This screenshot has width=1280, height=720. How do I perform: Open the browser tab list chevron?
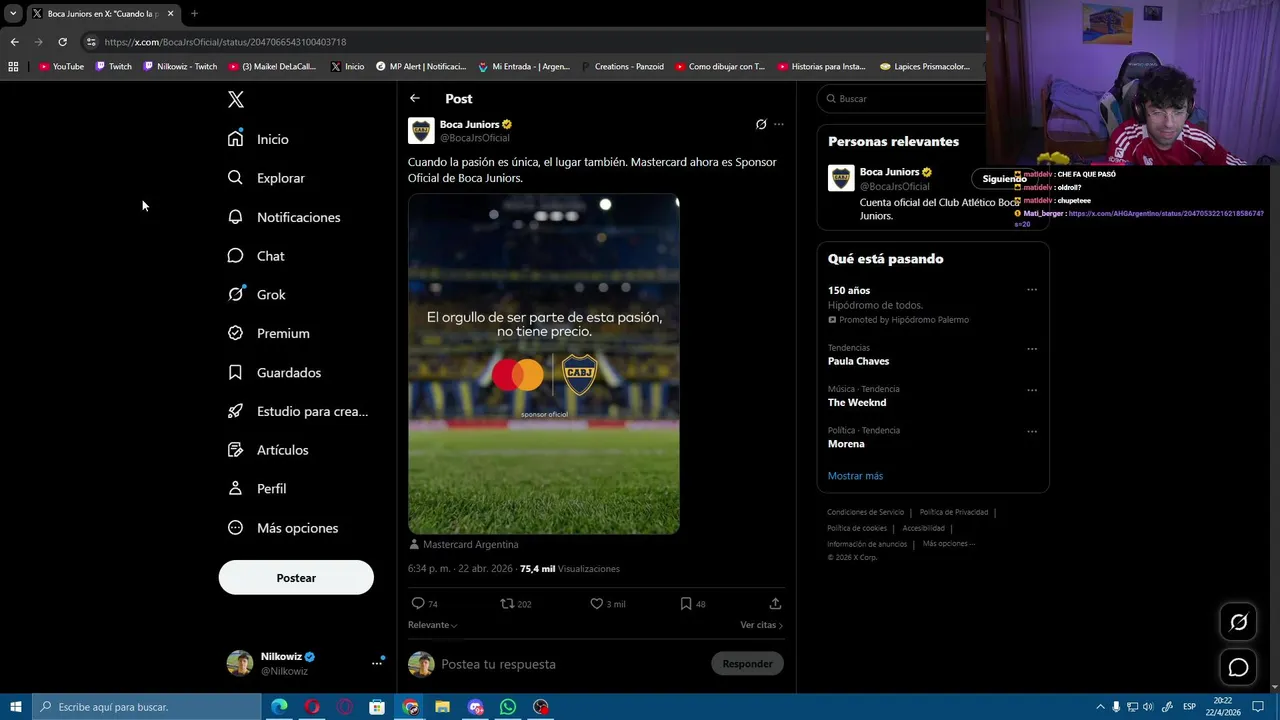[x=13, y=13]
